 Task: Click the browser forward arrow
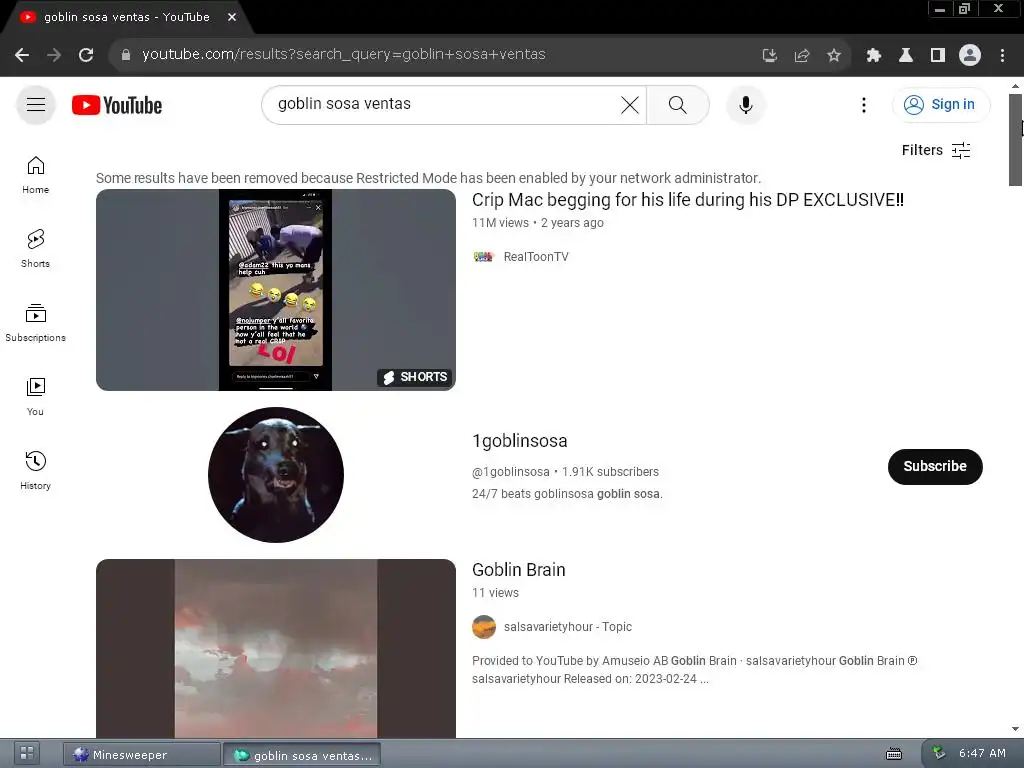tap(54, 55)
